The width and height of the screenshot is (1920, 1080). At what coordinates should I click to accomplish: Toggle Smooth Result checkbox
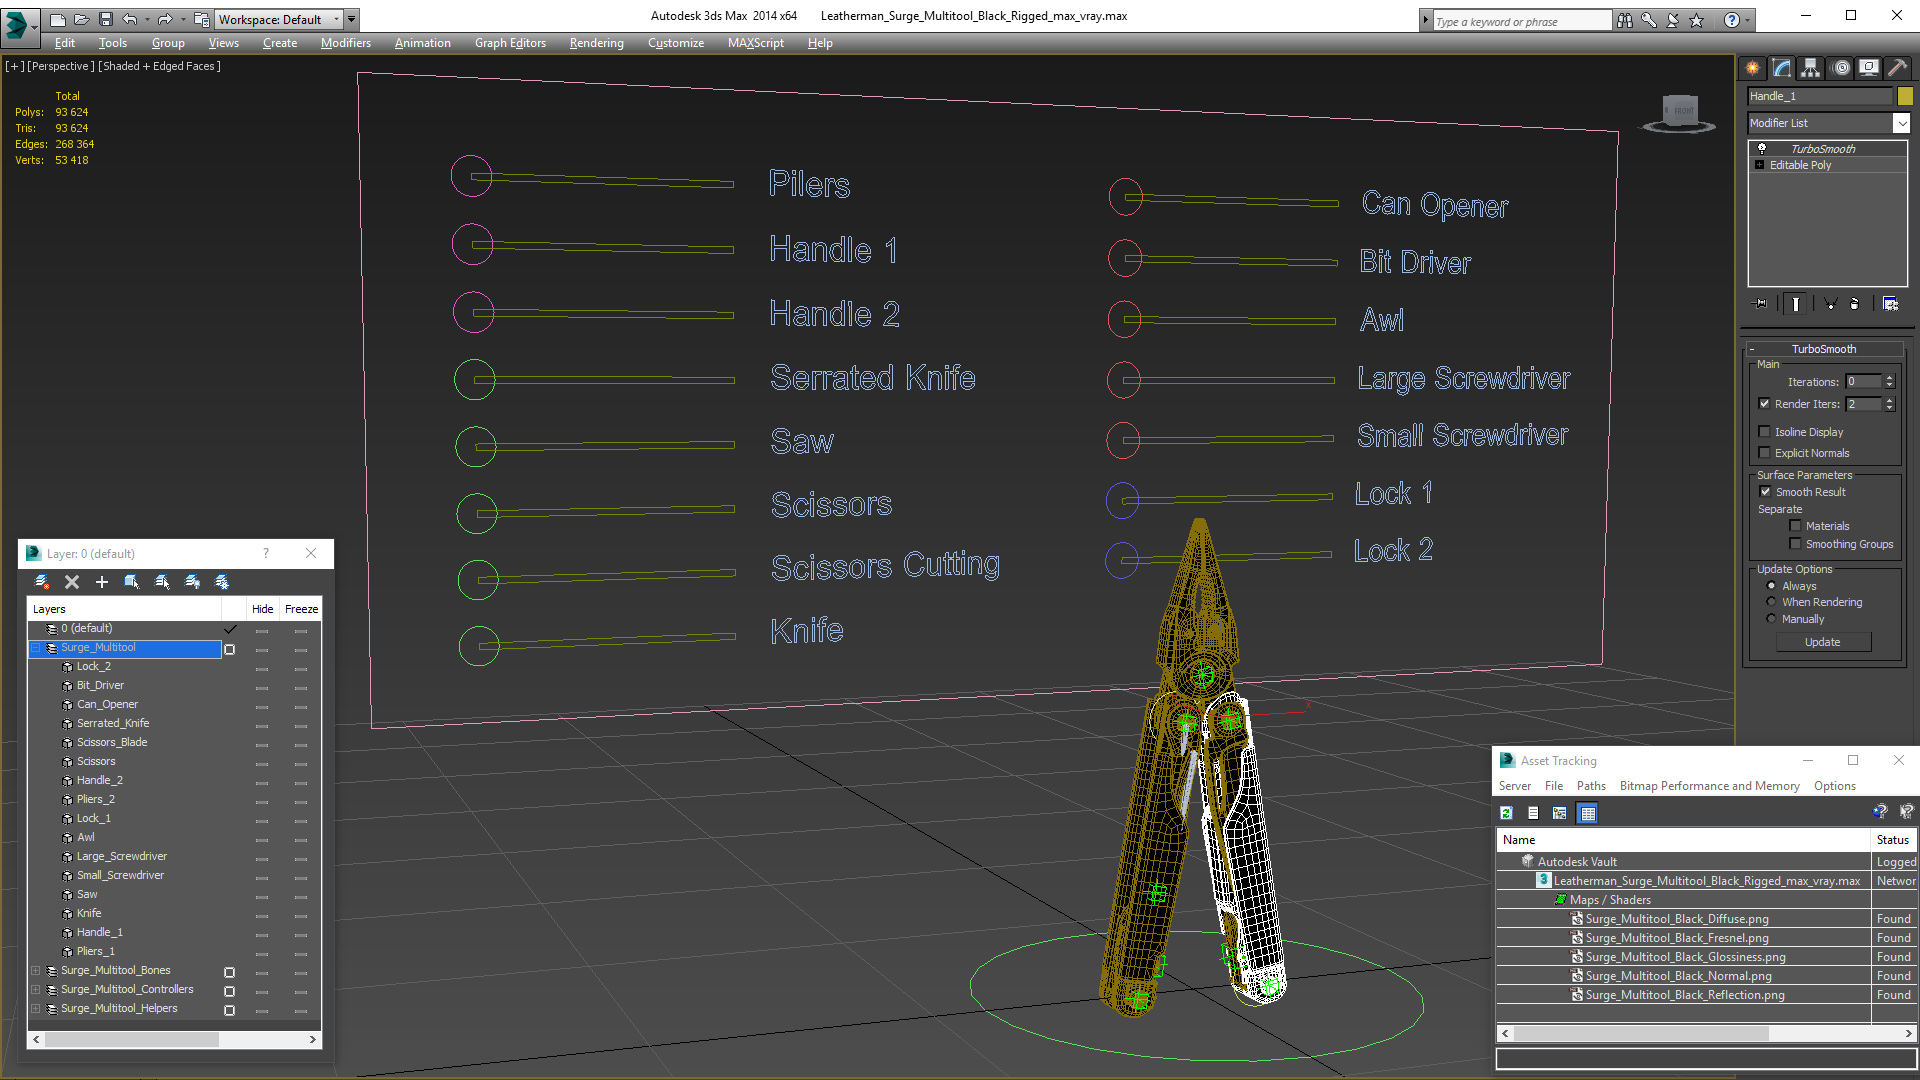click(x=1766, y=492)
